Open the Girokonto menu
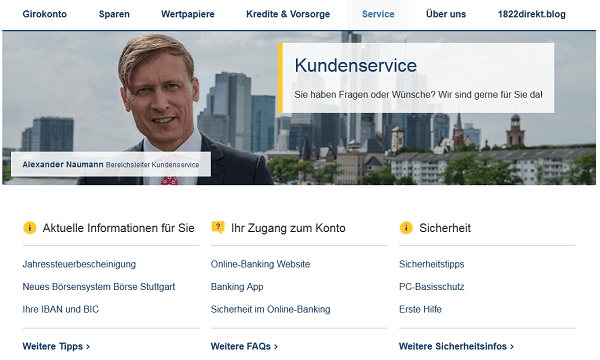This screenshot has height=360, width=600. click(44, 14)
